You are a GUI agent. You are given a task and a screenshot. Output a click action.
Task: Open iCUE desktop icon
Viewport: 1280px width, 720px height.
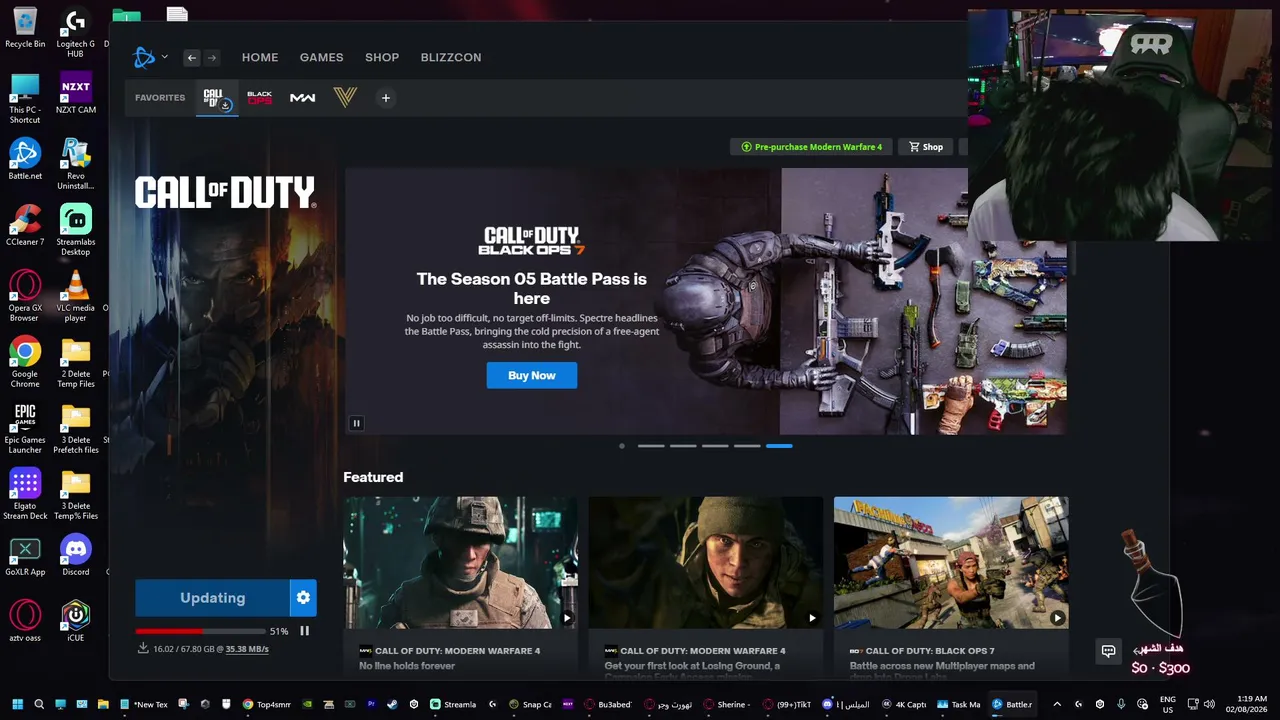tap(75, 621)
